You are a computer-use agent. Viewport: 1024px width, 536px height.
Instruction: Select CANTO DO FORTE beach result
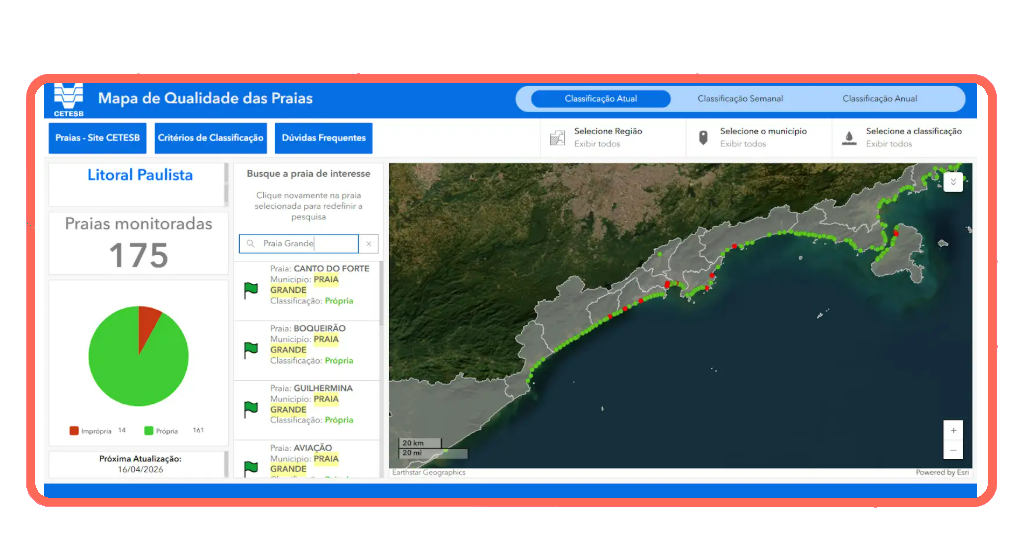pyautogui.click(x=307, y=290)
